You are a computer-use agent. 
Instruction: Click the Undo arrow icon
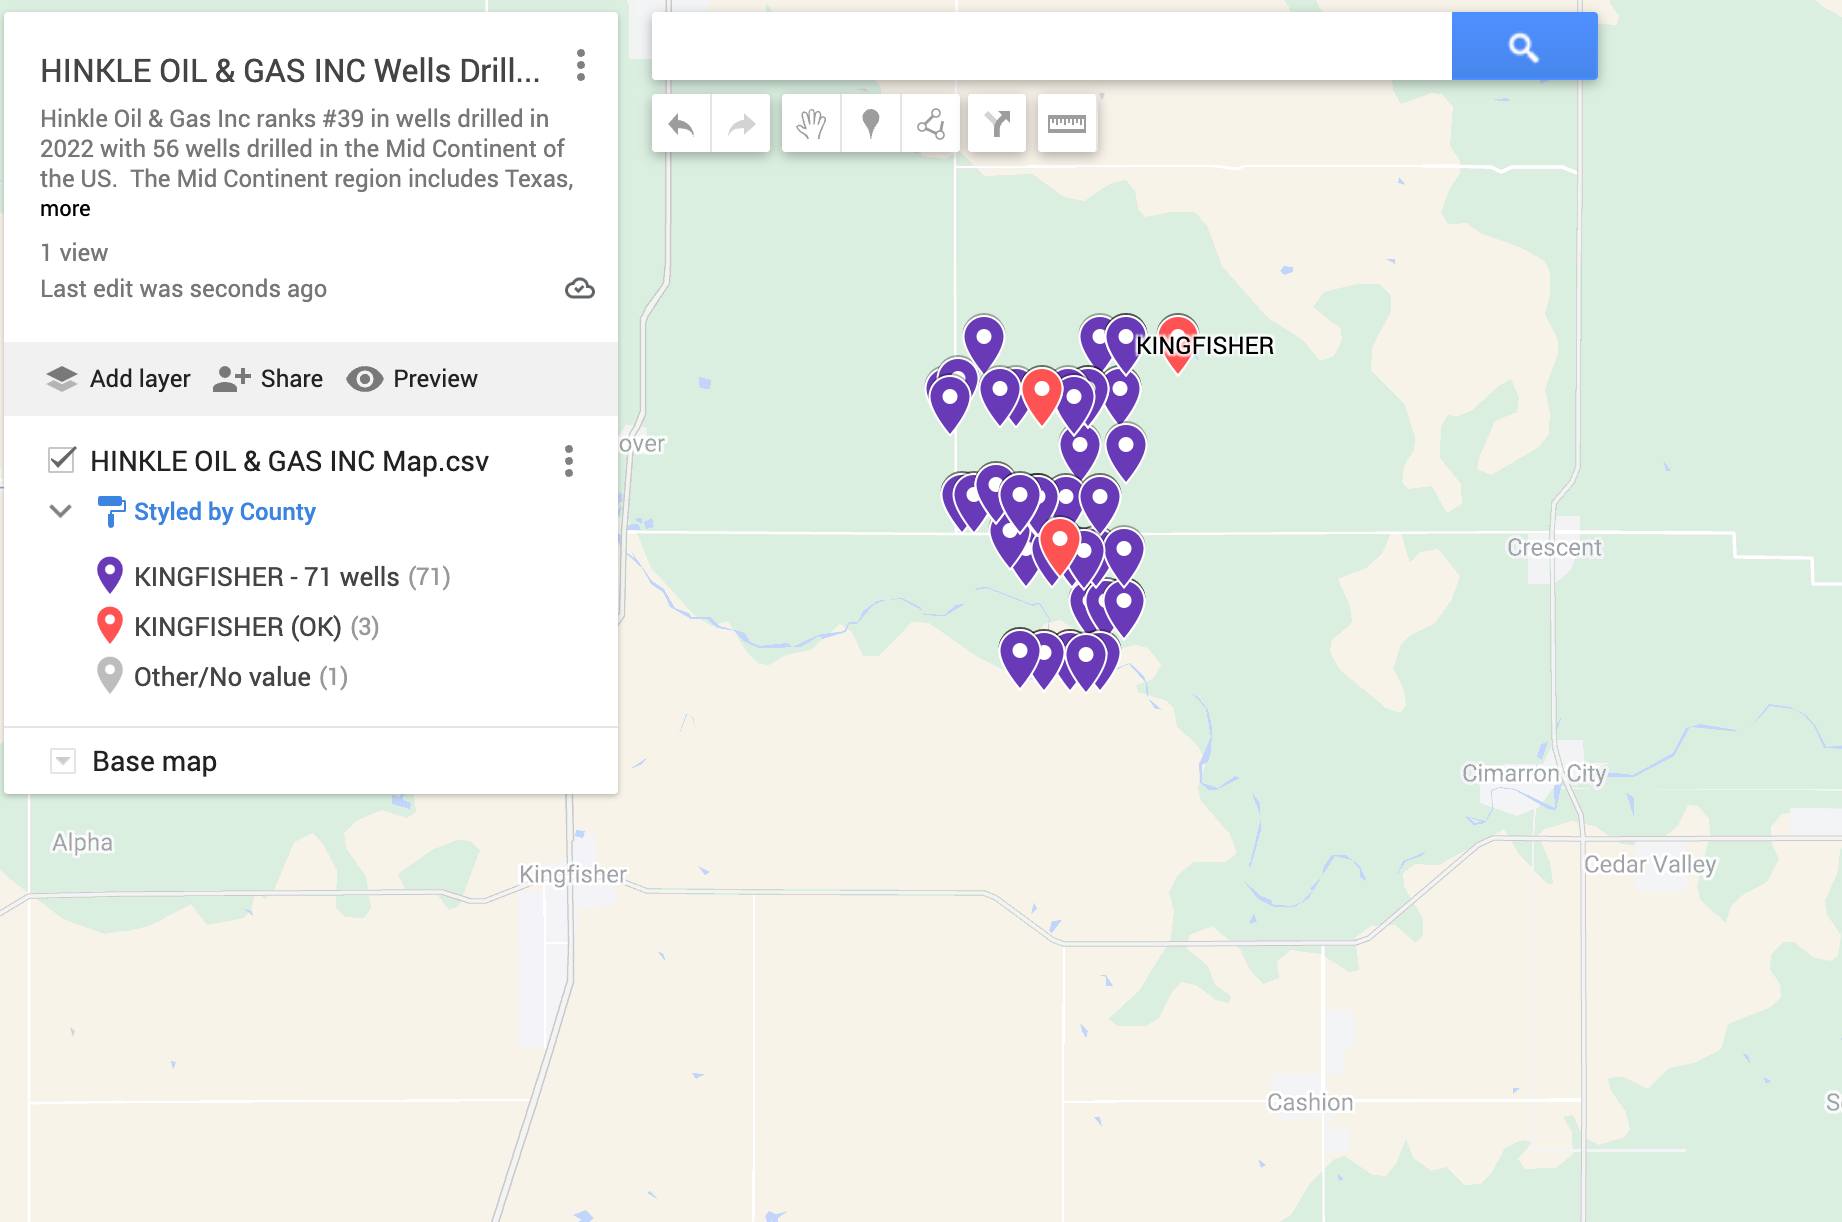(x=681, y=123)
